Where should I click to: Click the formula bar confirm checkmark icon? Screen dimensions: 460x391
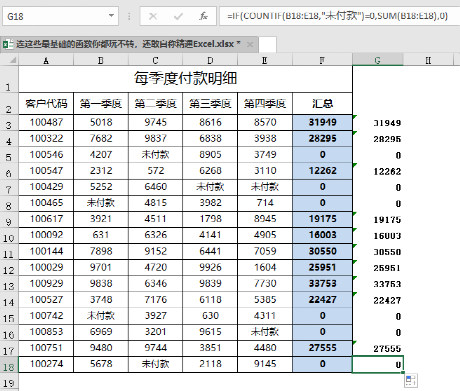point(178,16)
